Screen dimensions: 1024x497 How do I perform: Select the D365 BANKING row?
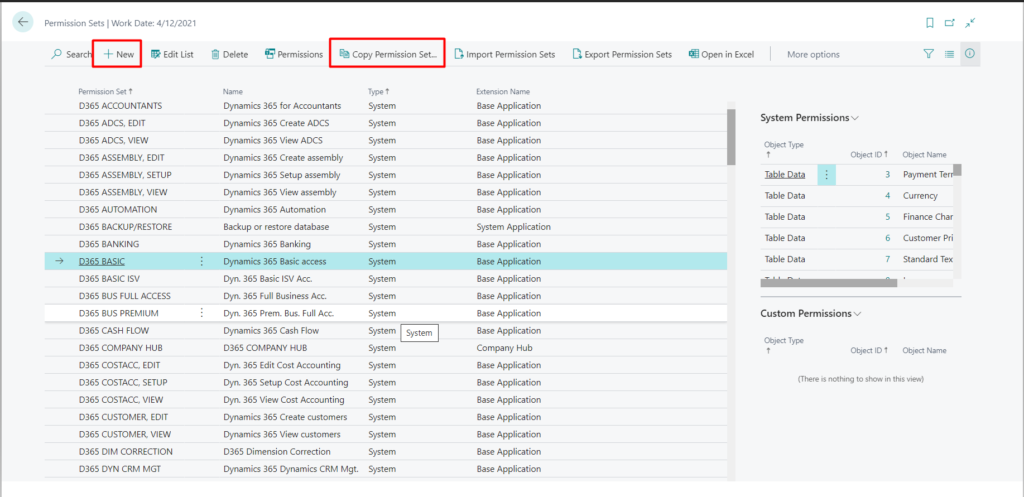tap(385, 244)
